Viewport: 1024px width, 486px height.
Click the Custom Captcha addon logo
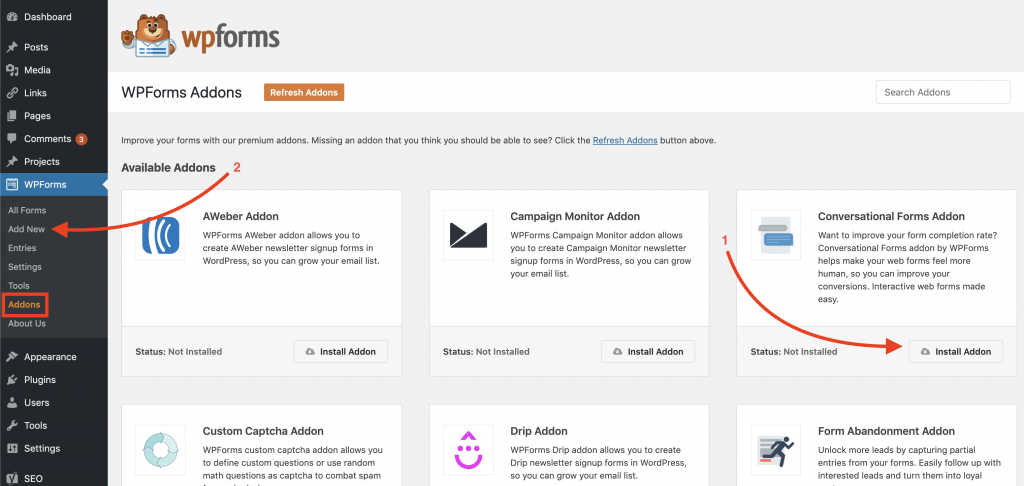(161, 450)
